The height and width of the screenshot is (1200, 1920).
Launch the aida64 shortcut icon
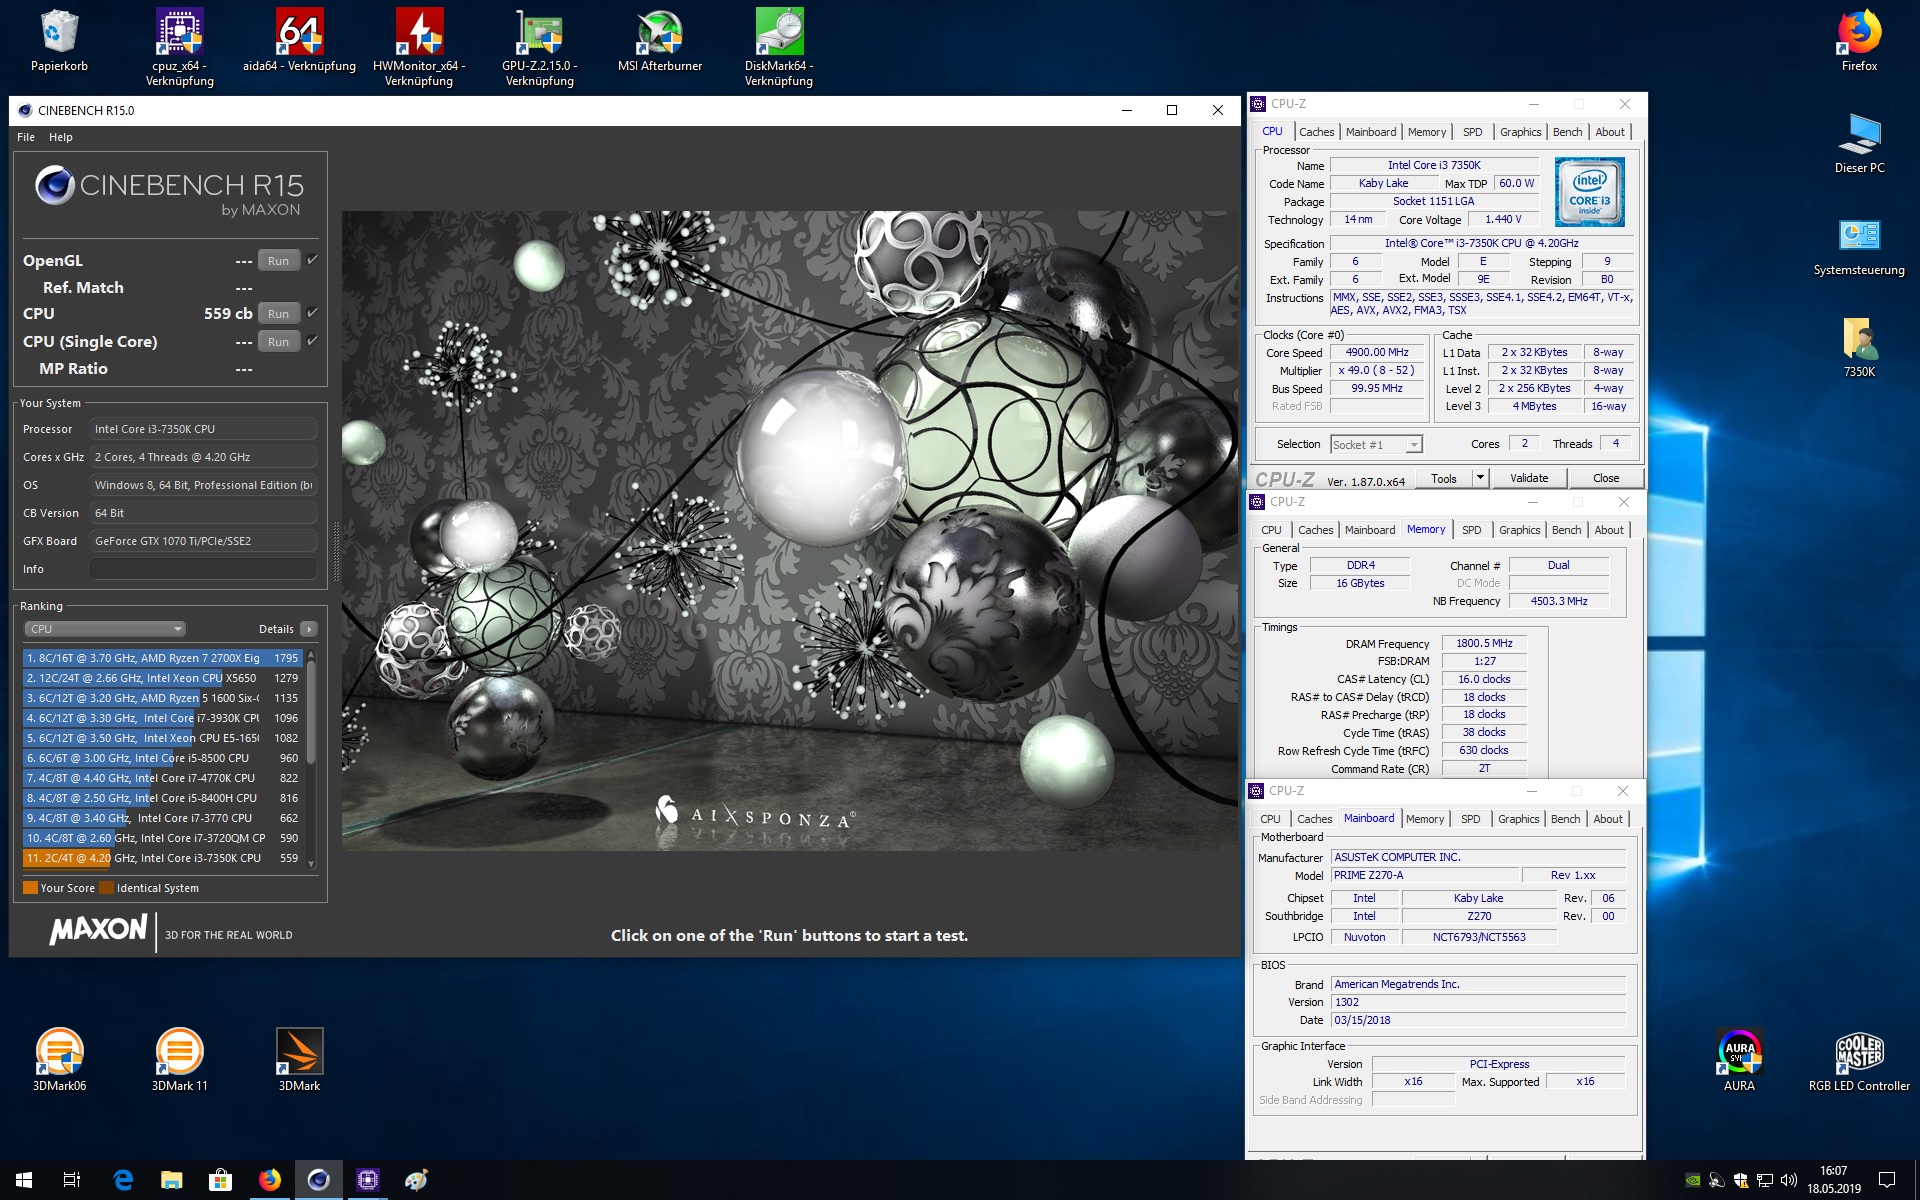[x=299, y=42]
